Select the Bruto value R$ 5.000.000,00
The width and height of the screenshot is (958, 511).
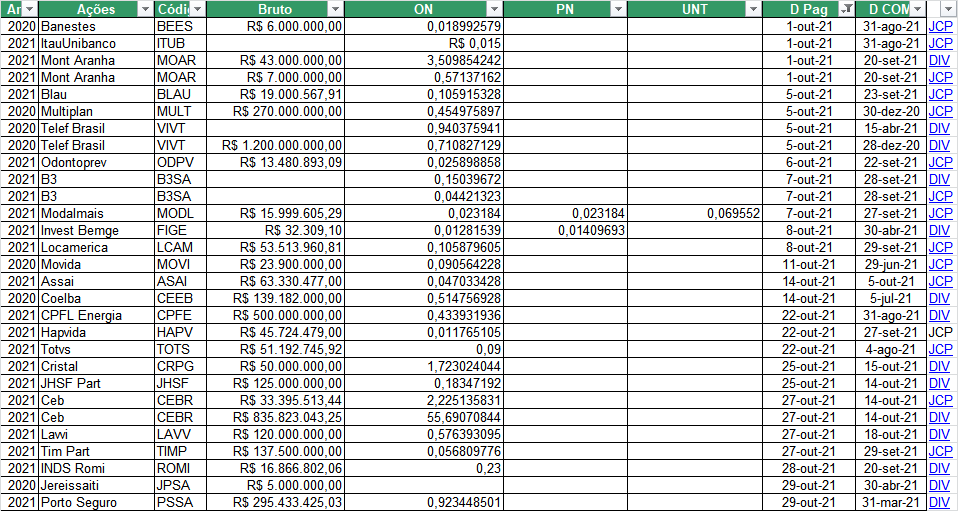(x=276, y=485)
